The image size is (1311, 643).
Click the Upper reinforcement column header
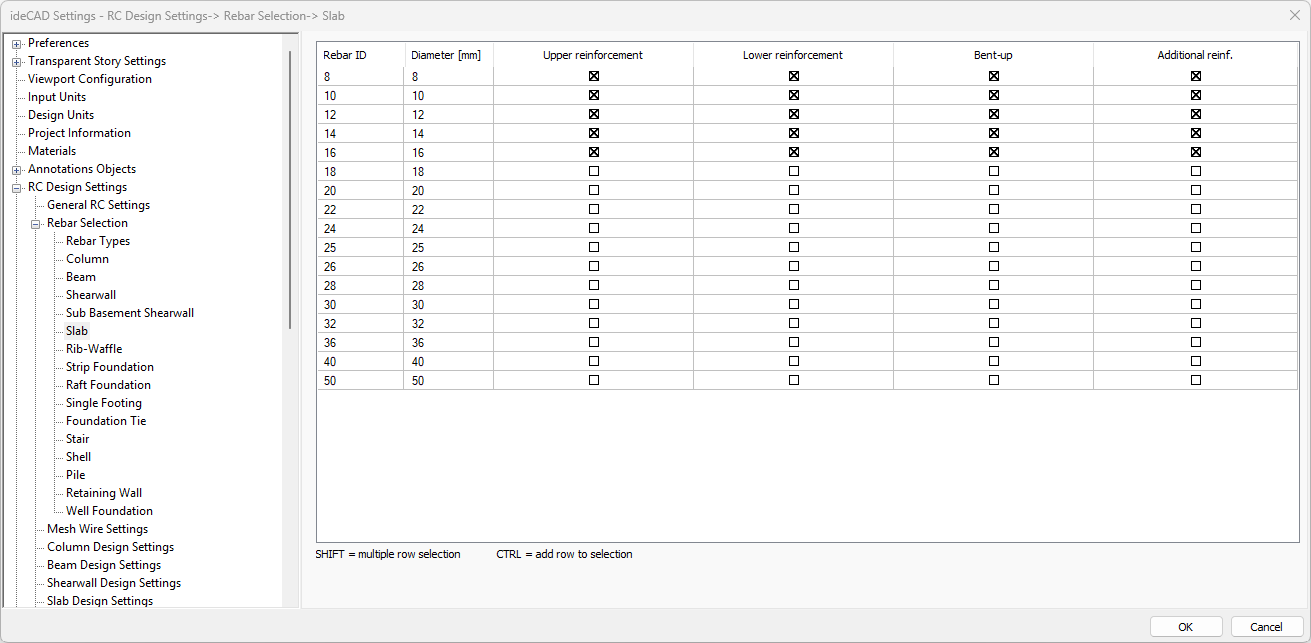tap(593, 55)
